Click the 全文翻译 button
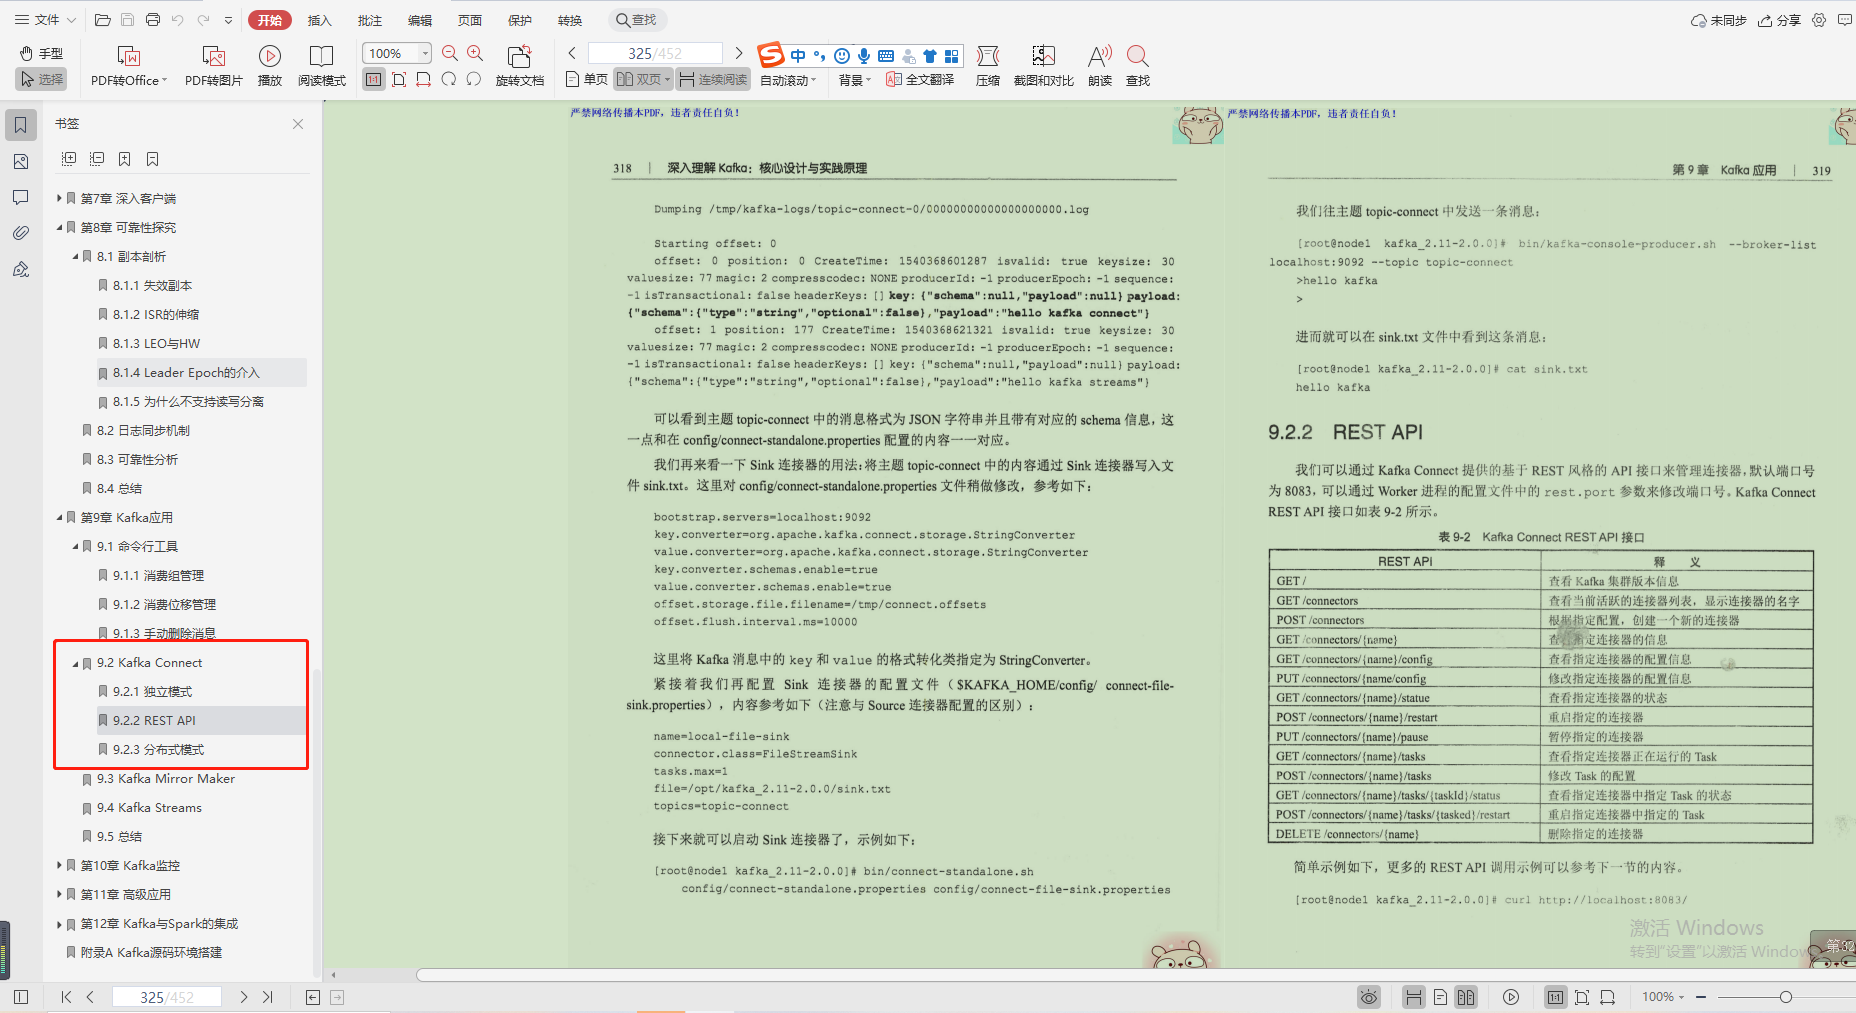 (x=920, y=79)
